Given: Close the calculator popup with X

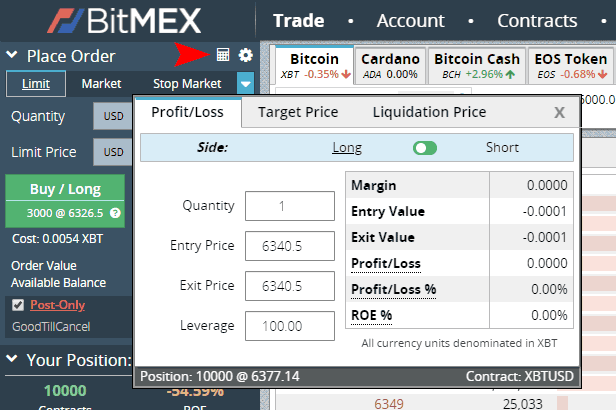Looking at the screenshot, I should pyautogui.click(x=560, y=113).
